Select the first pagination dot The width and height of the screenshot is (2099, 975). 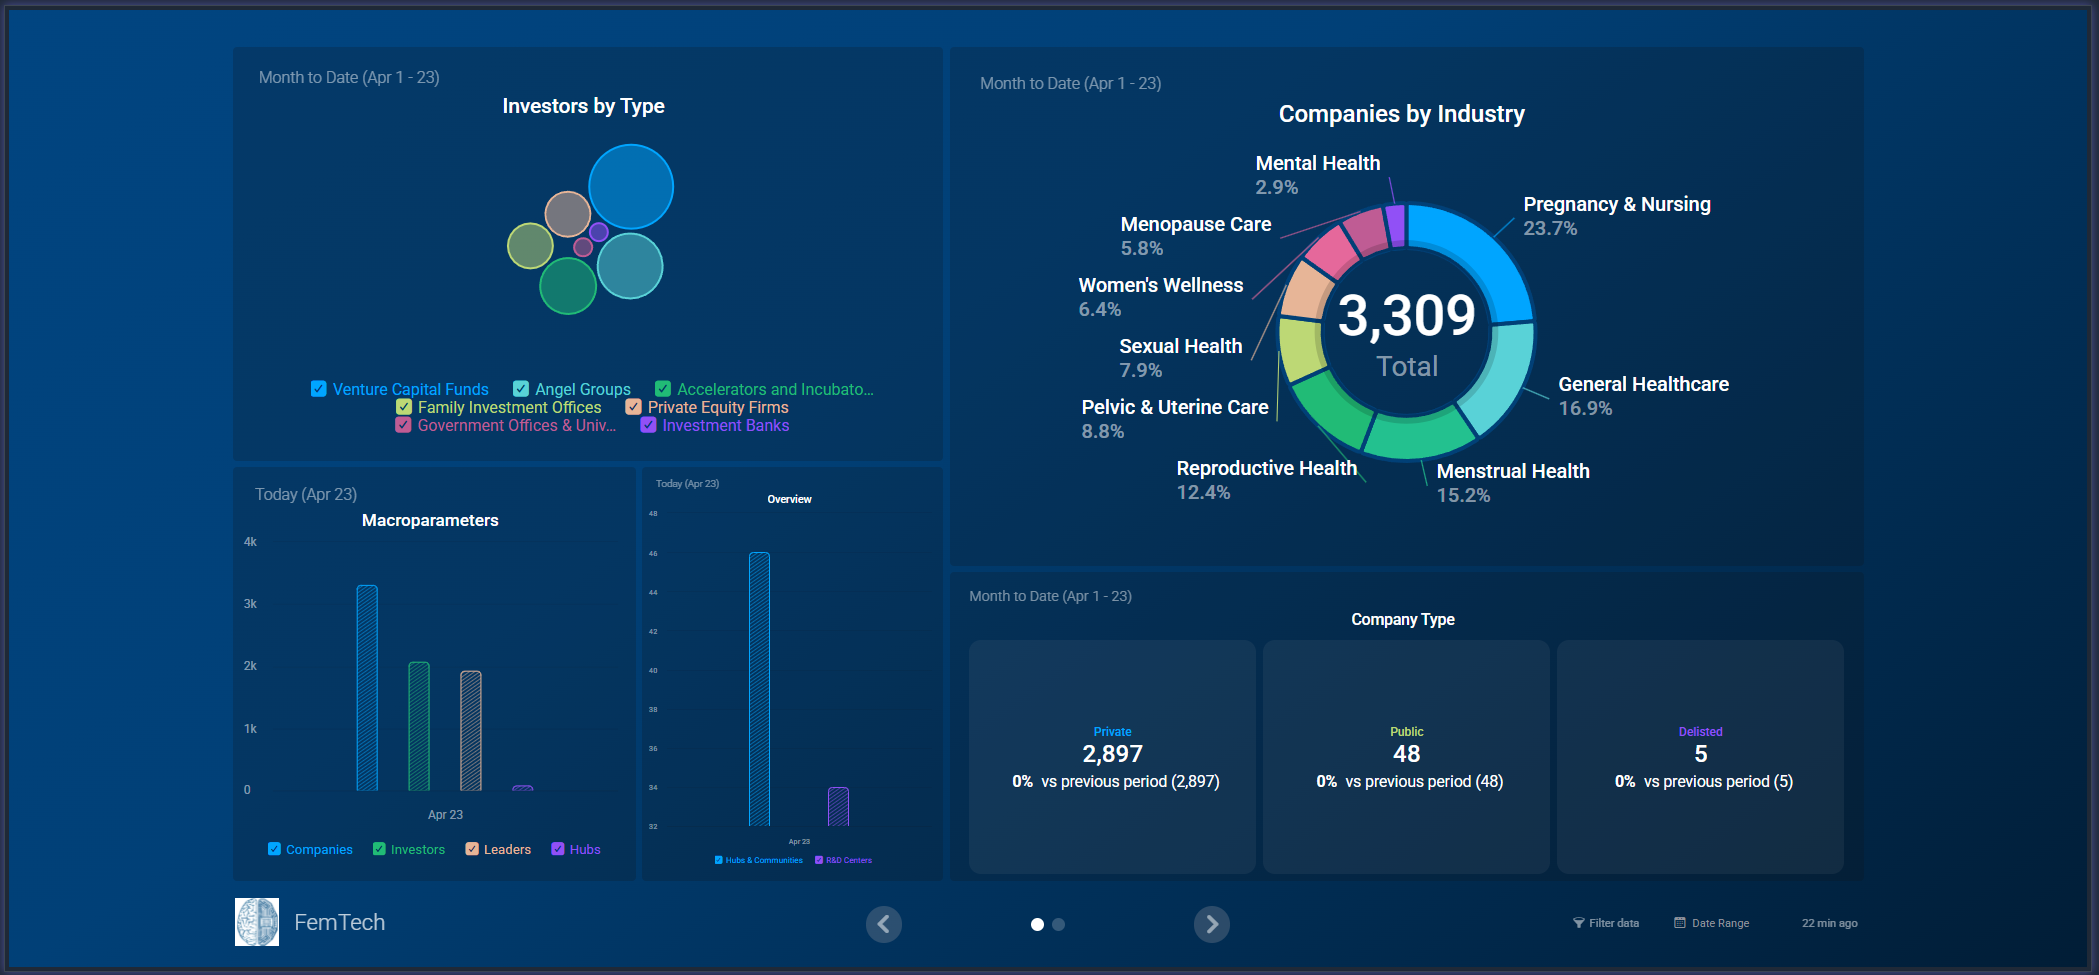(x=1037, y=925)
